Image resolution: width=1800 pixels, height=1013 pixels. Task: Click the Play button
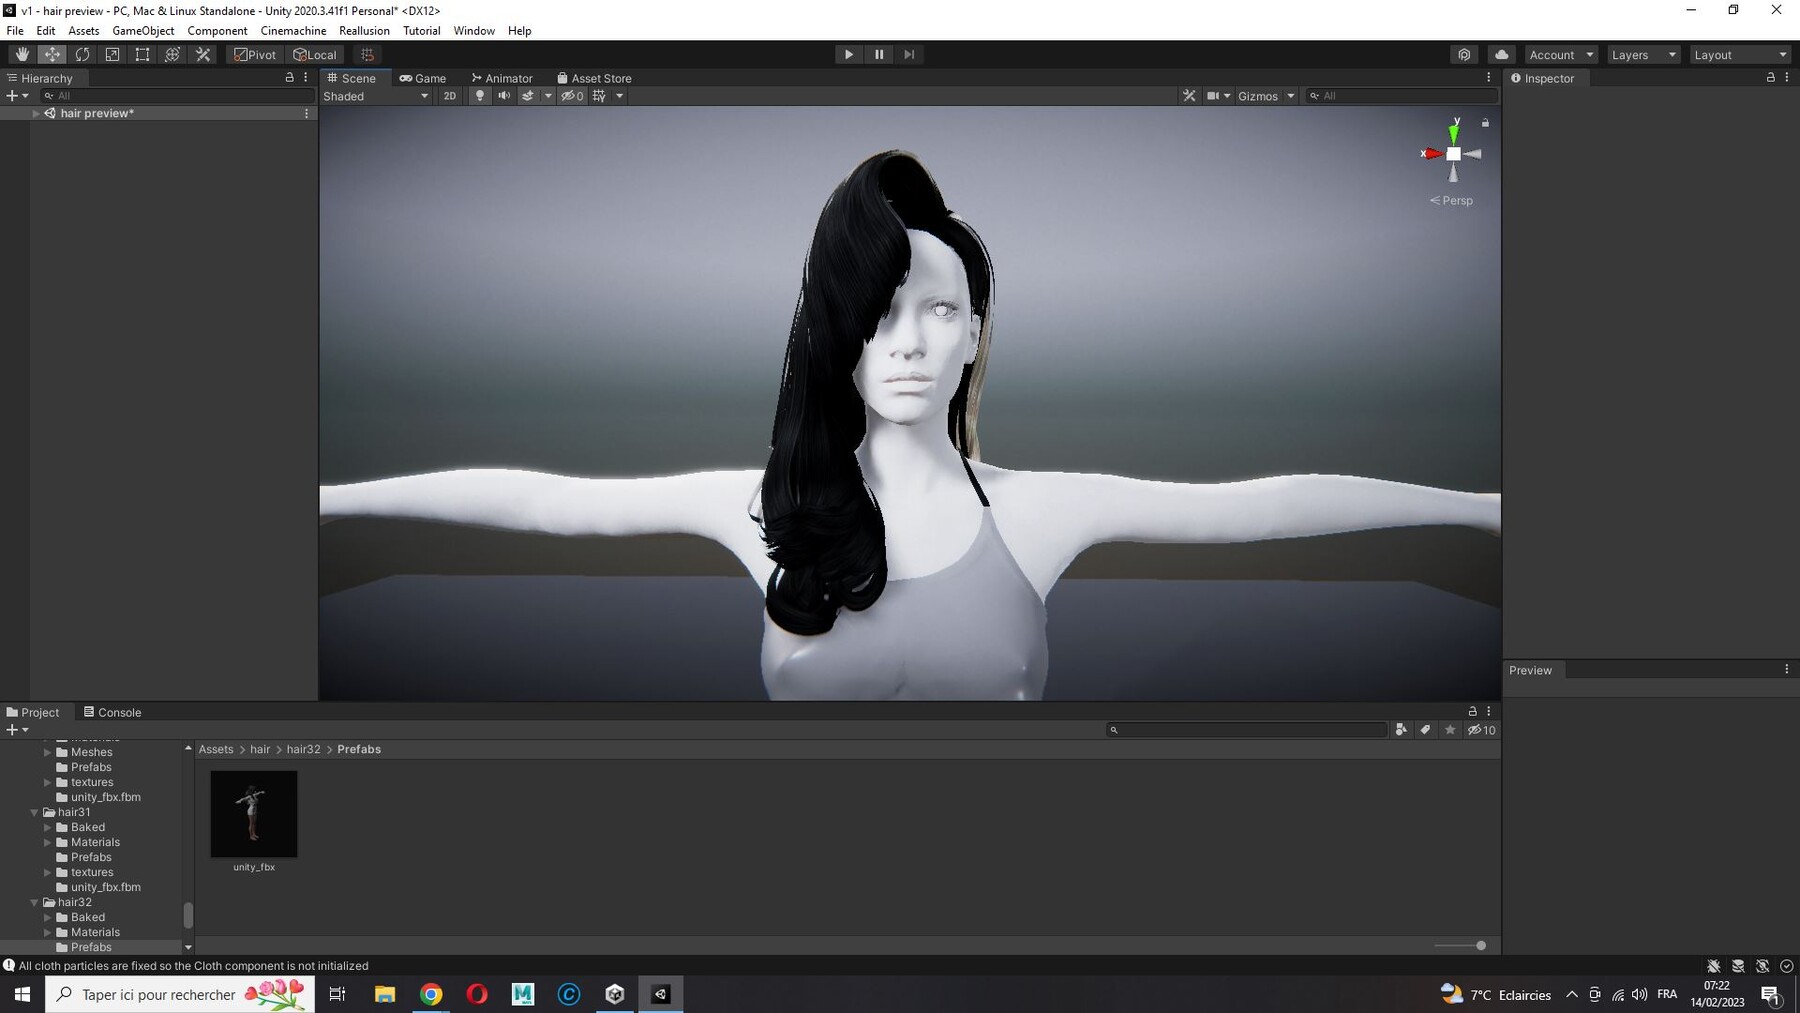[x=848, y=55]
